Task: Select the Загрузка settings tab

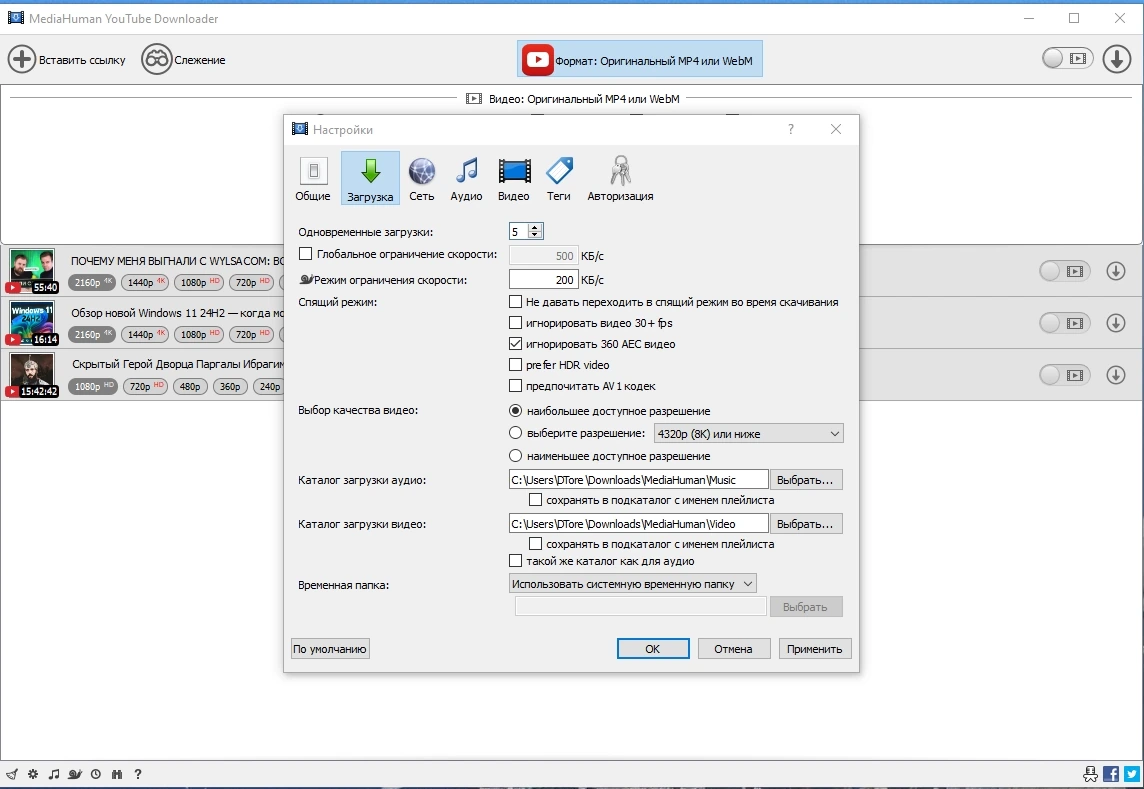Action: click(370, 179)
